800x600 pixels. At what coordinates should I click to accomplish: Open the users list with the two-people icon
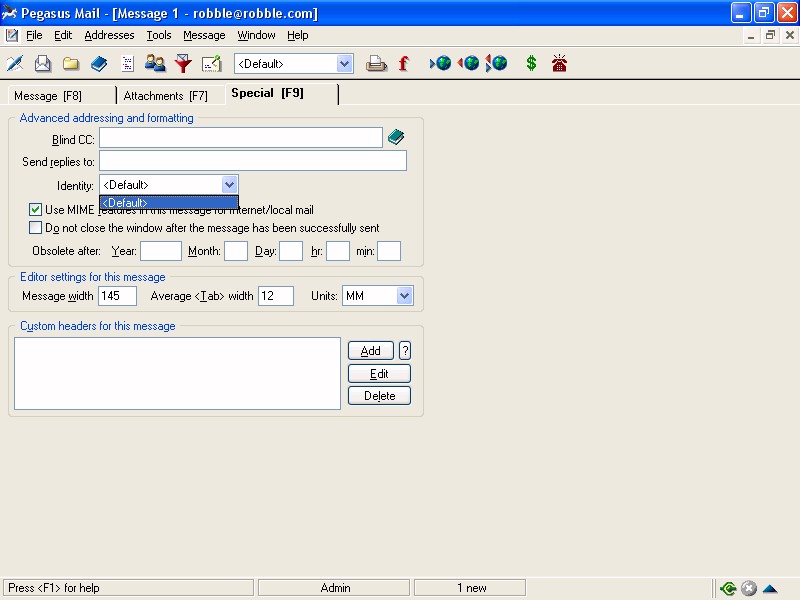(x=155, y=64)
